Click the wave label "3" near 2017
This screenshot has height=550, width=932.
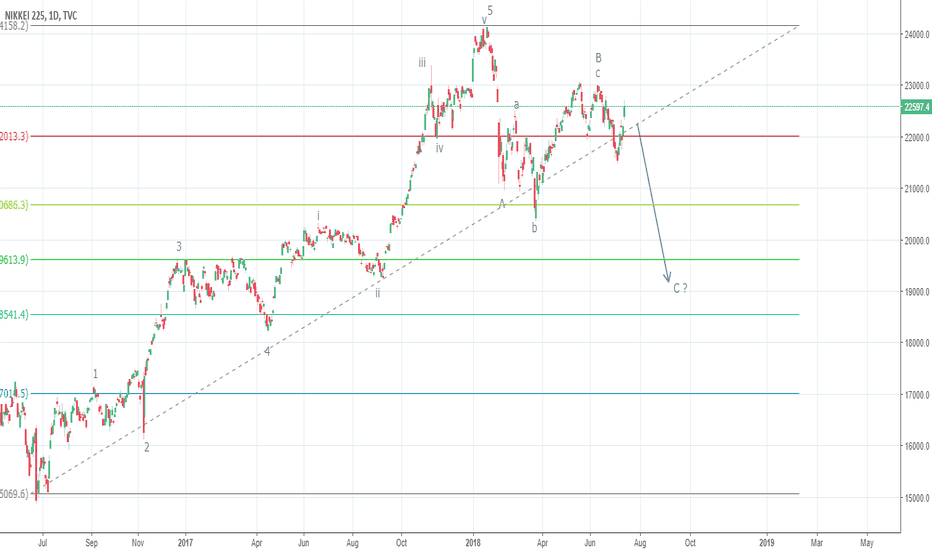pos(179,247)
